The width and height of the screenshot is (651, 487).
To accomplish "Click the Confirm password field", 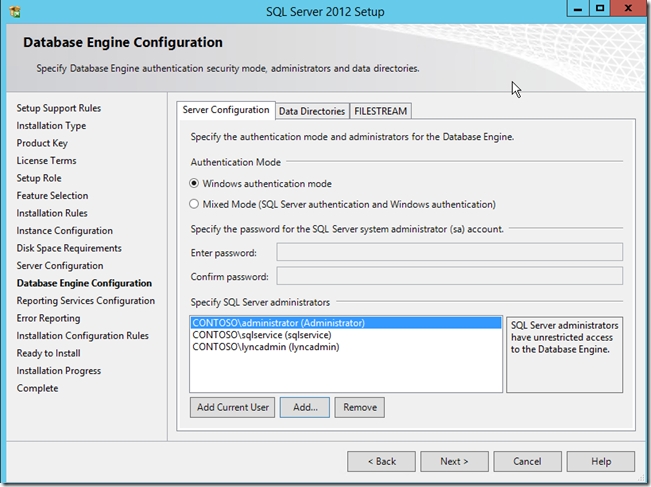I will tap(450, 276).
